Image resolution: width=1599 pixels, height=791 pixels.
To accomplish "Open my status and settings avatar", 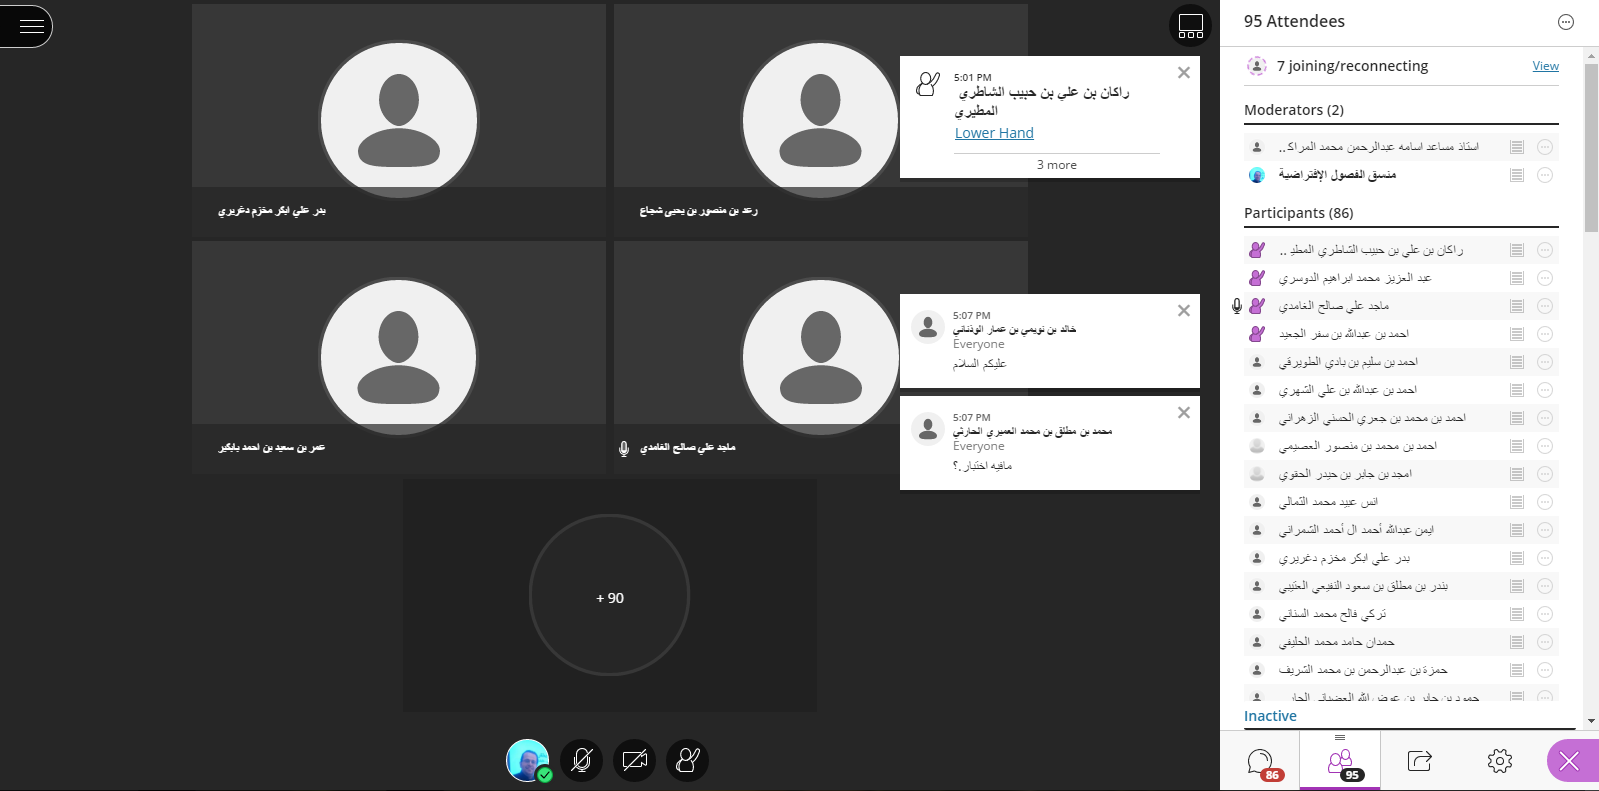I will [527, 760].
